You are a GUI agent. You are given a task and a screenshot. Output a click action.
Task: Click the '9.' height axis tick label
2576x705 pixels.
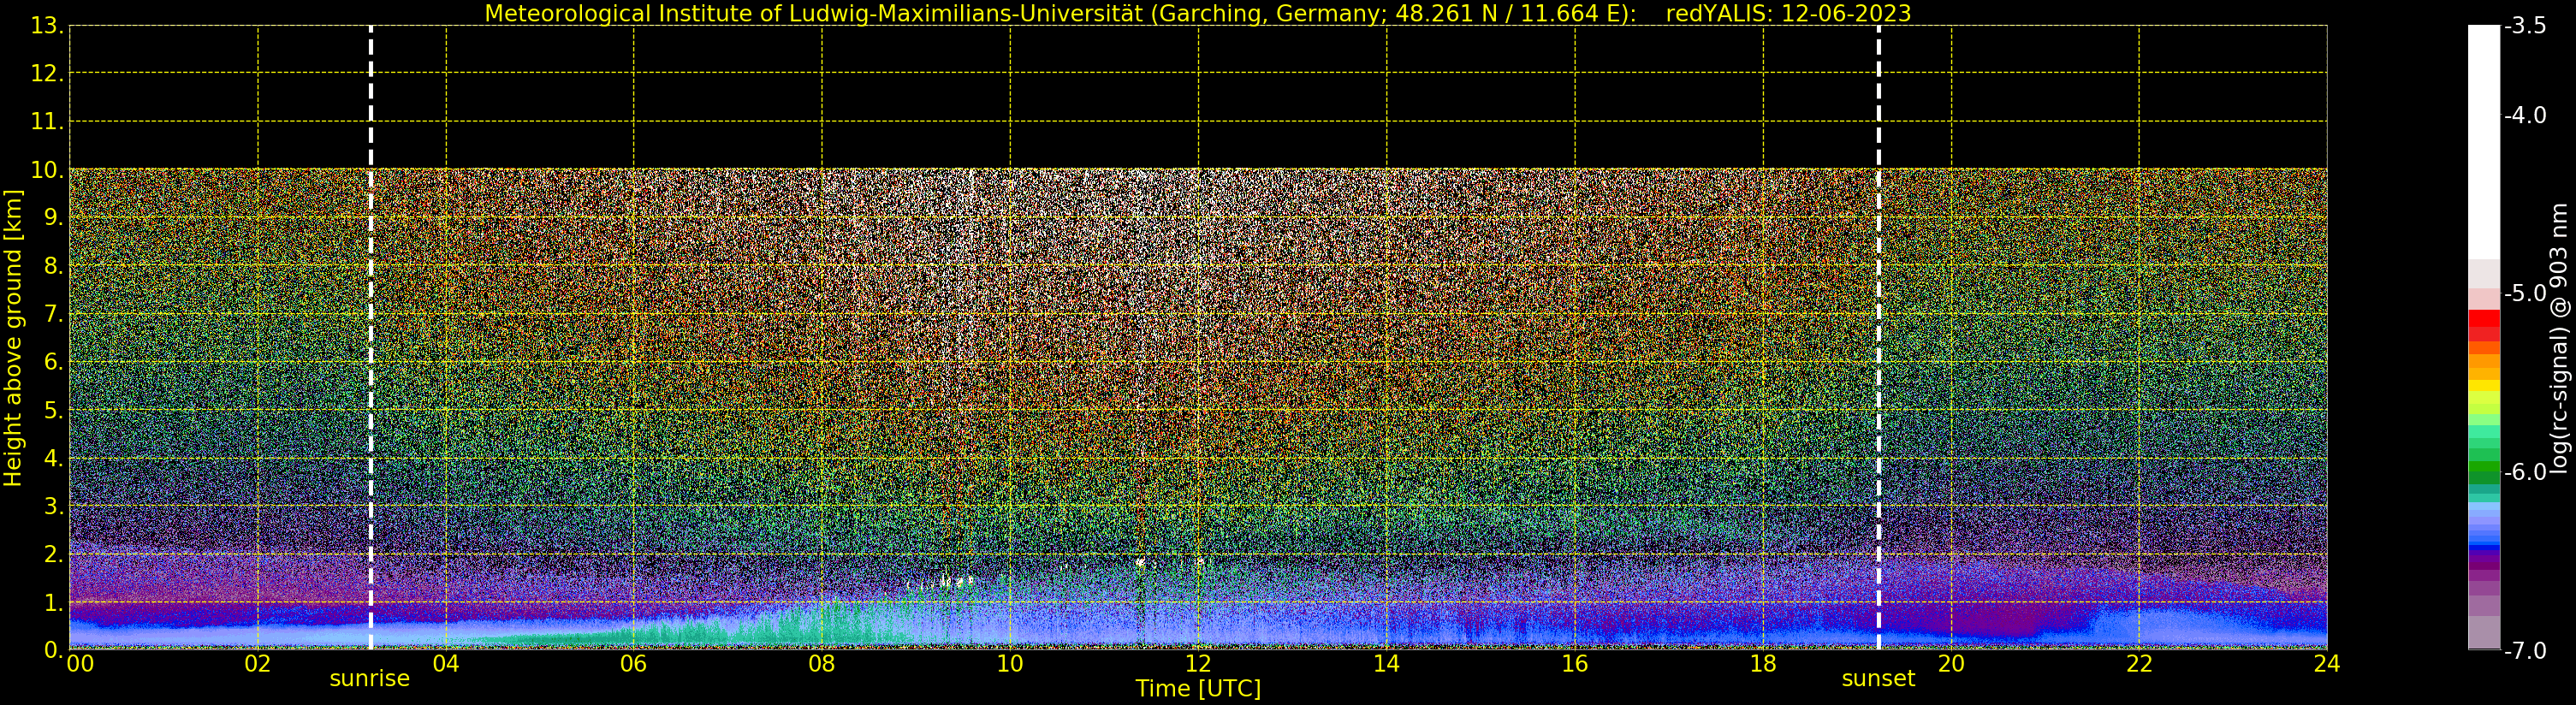(53, 218)
